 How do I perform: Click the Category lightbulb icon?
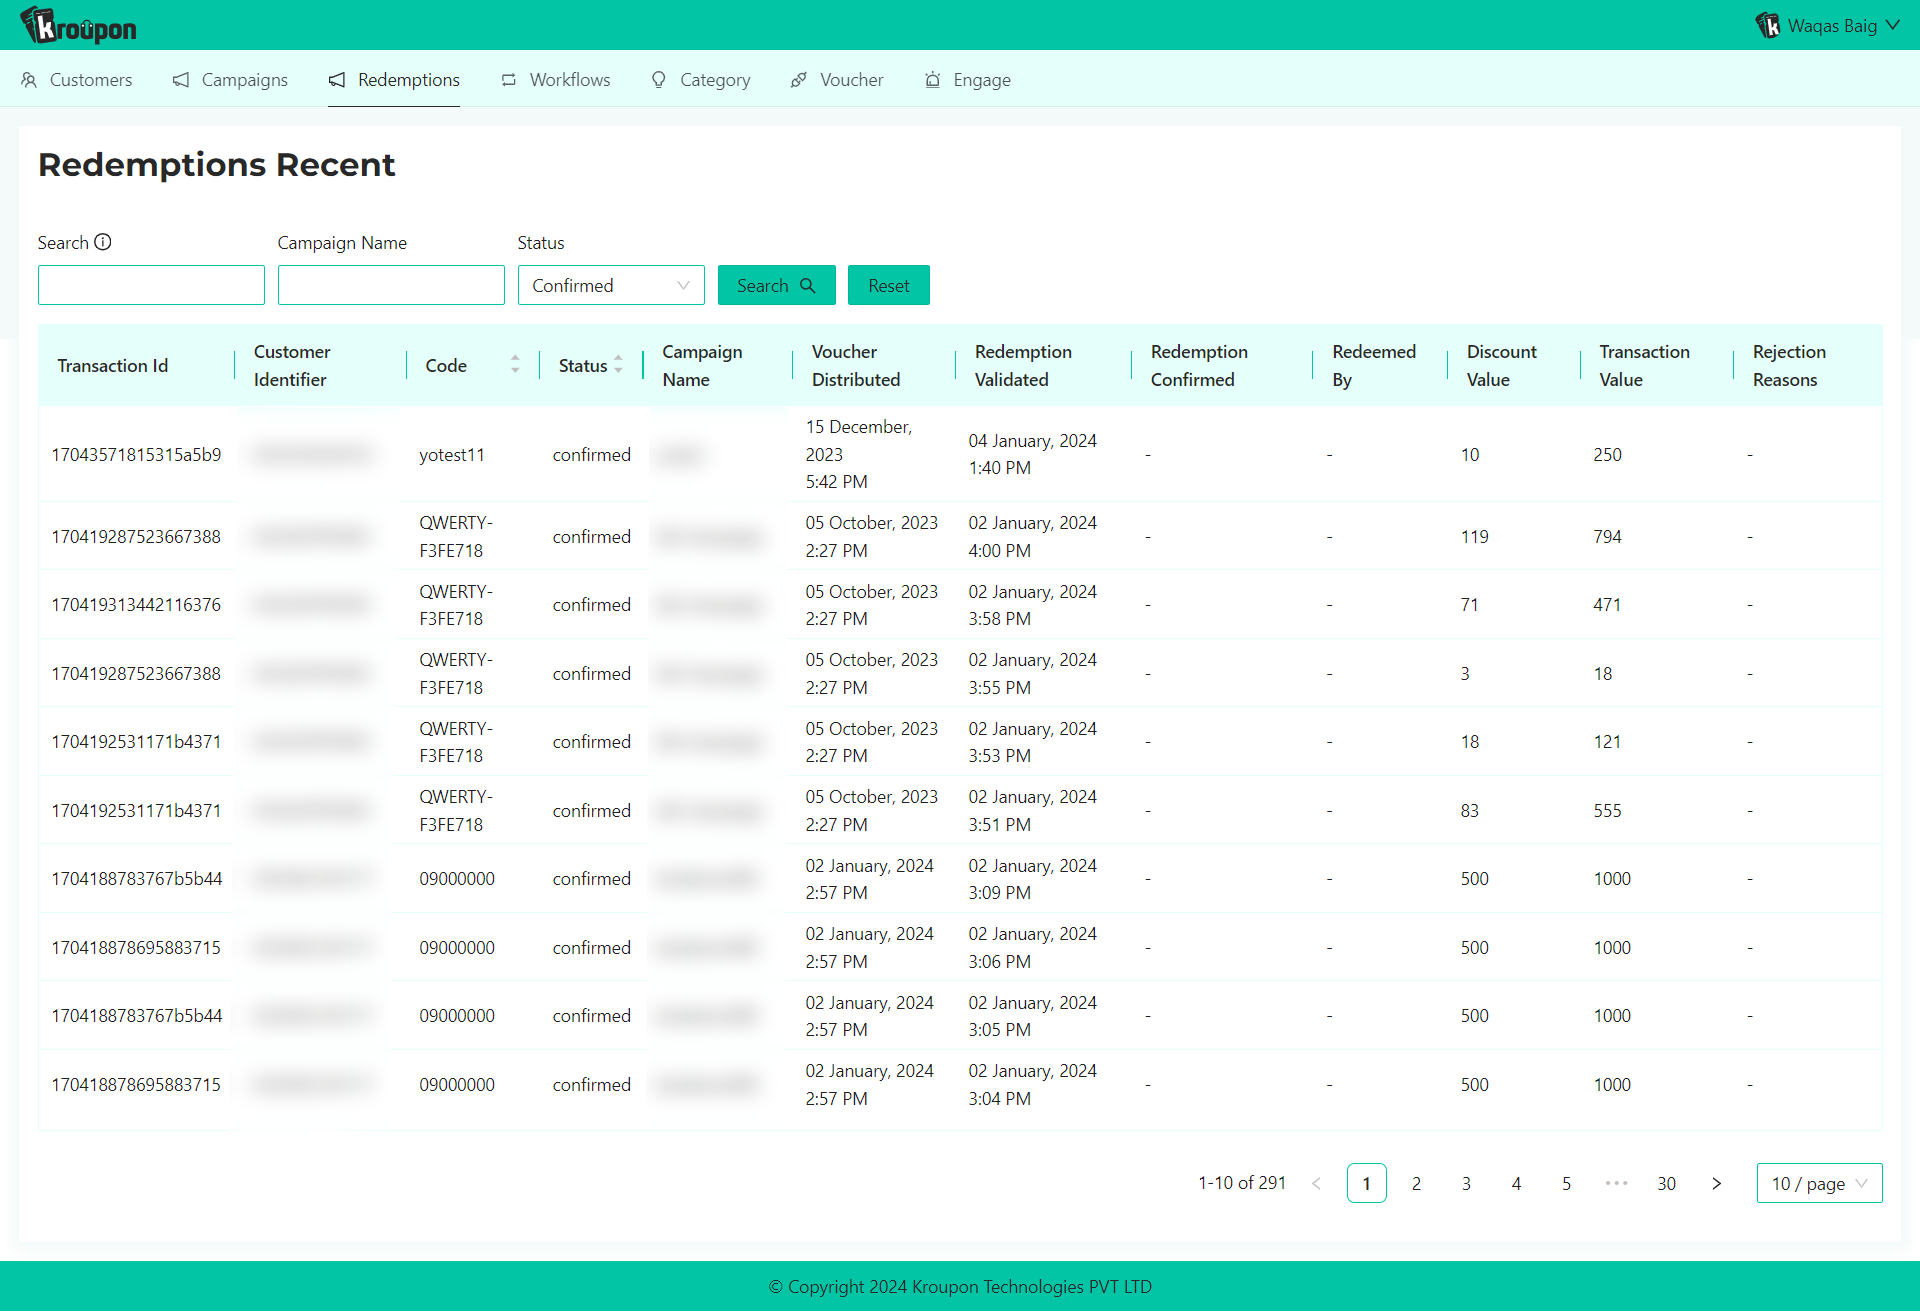click(x=659, y=80)
